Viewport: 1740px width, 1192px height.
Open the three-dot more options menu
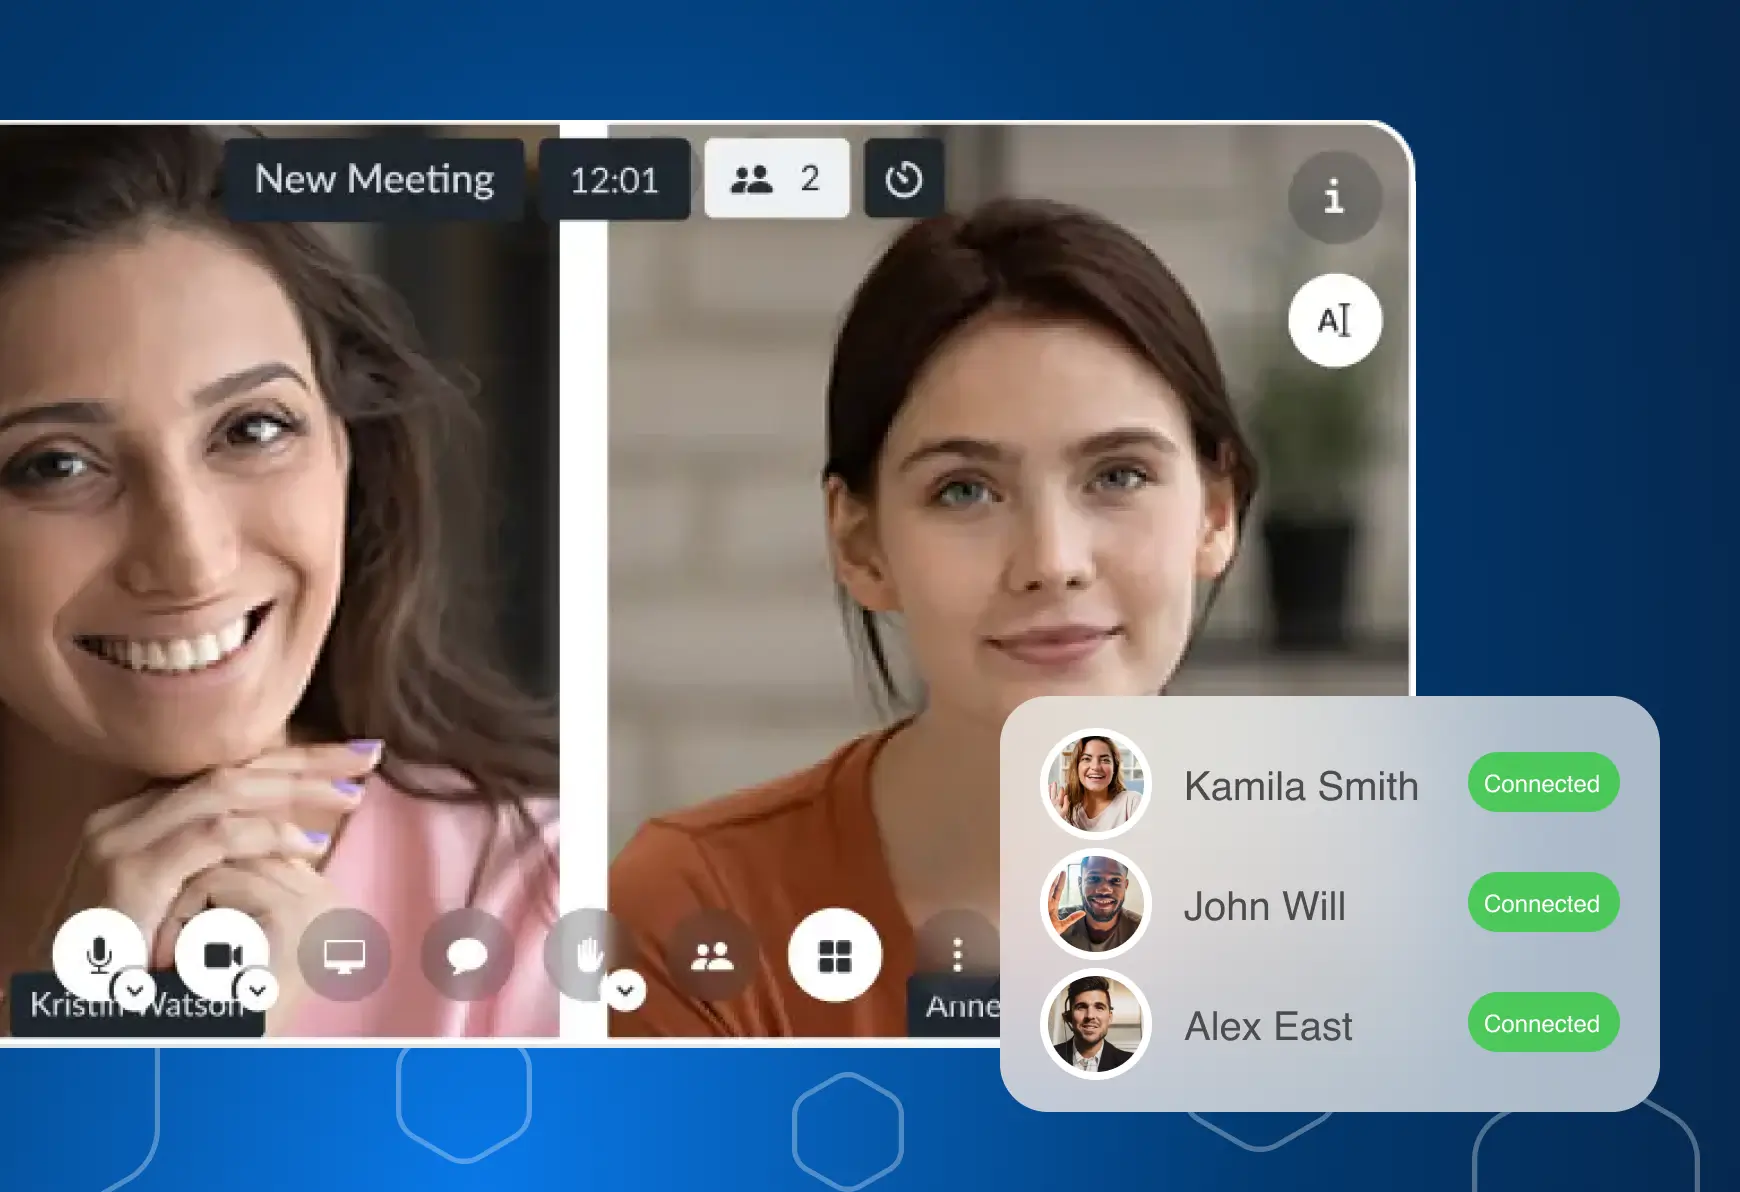957,955
